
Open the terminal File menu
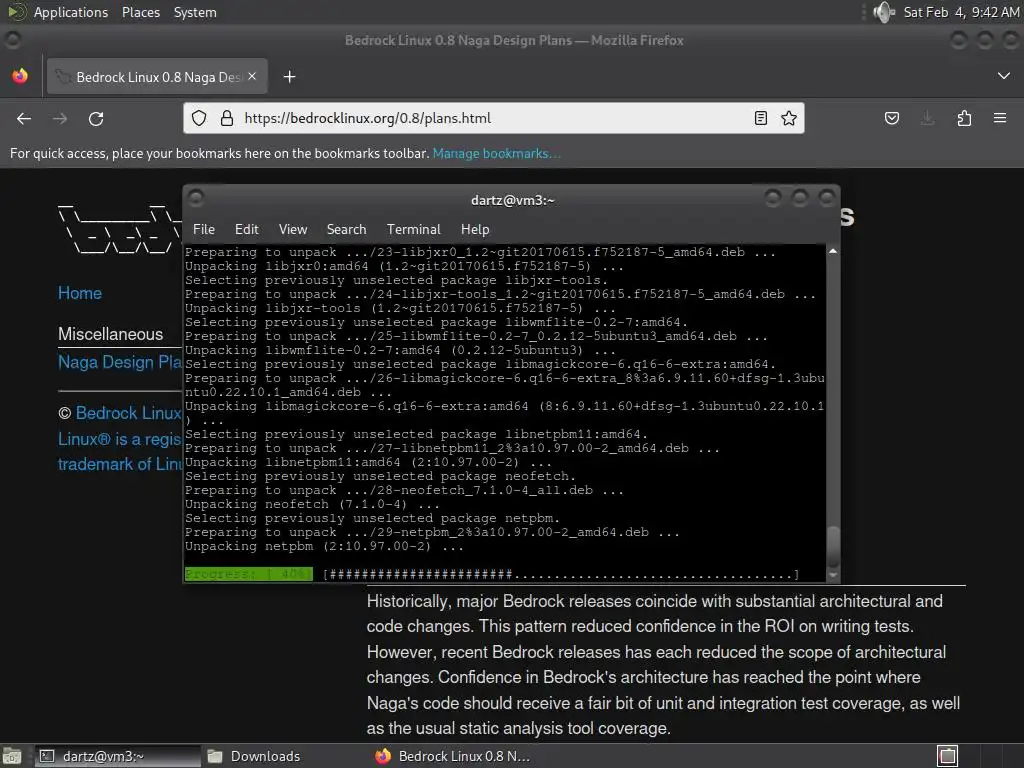point(204,229)
